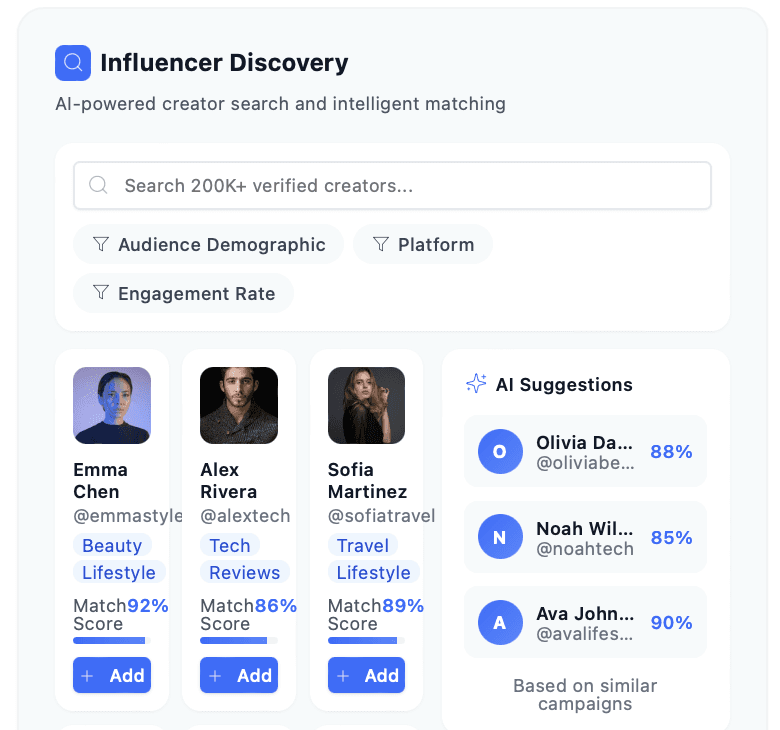The height and width of the screenshot is (730, 780).
Task: Add Alex Rivera to campaign
Action: [239, 675]
